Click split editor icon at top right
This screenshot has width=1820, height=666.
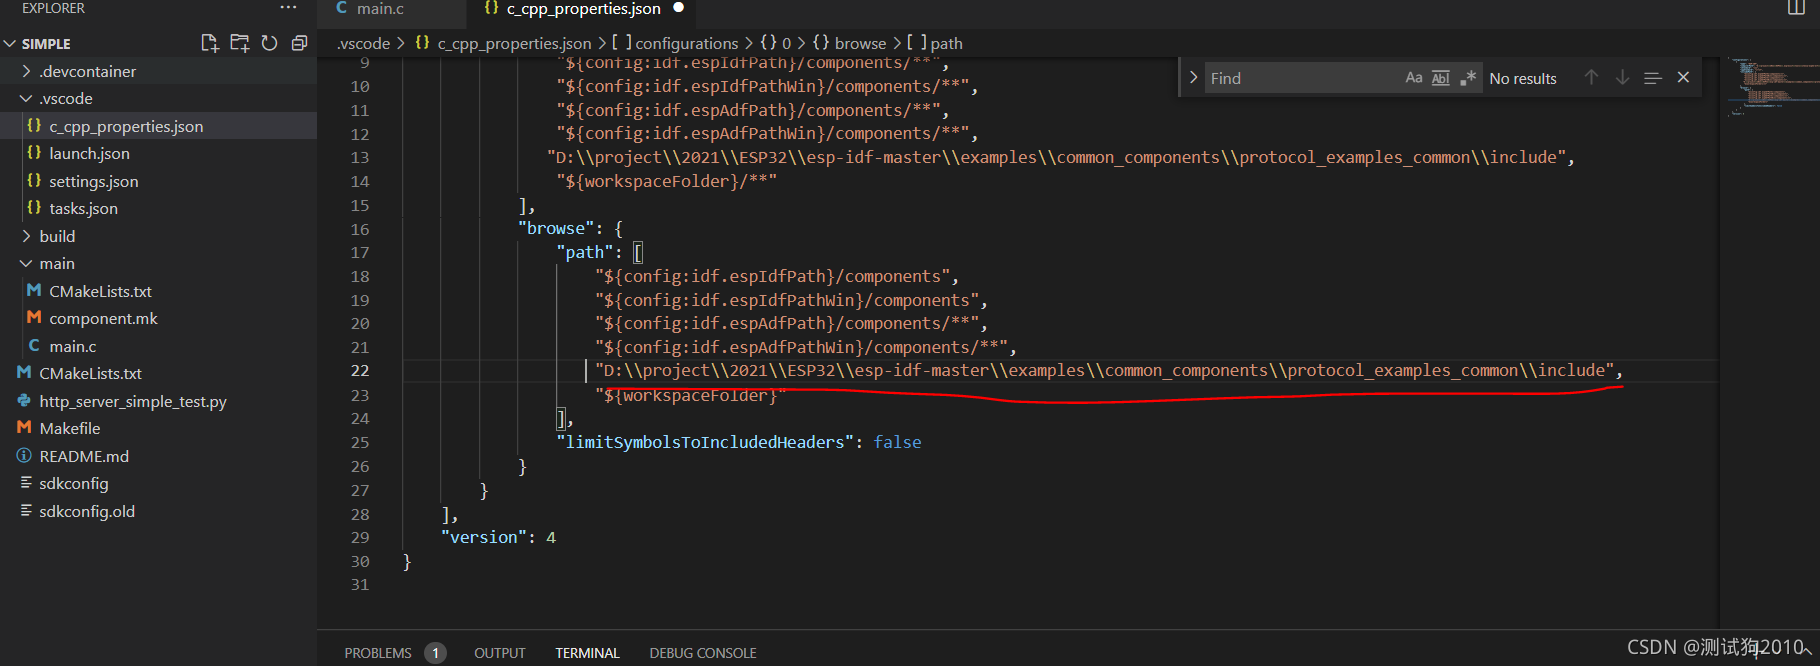click(x=1796, y=8)
